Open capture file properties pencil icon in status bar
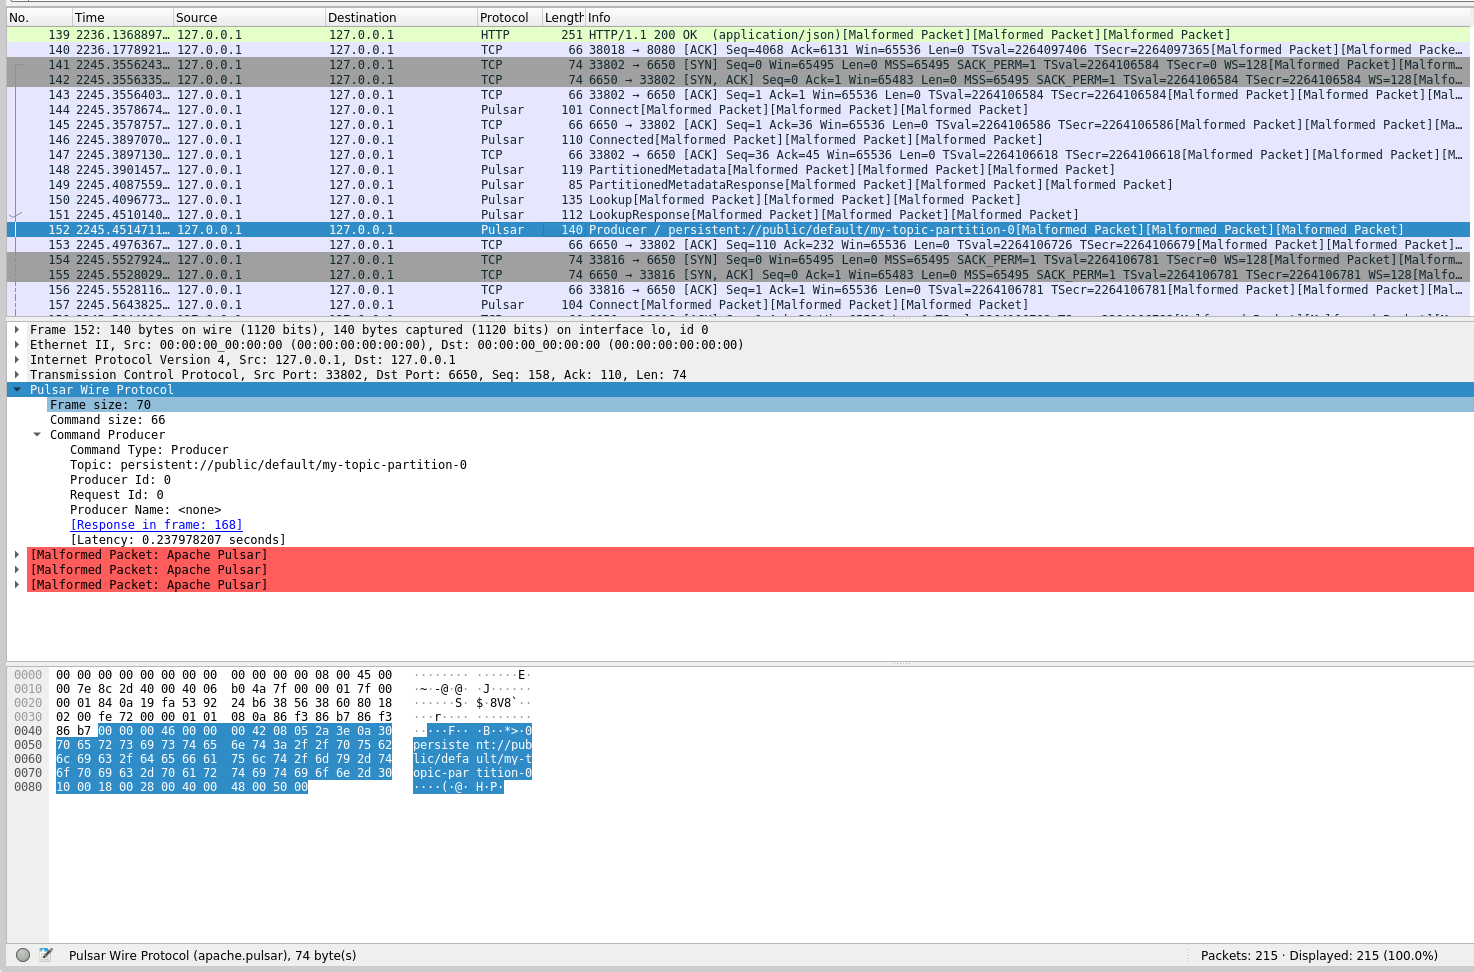 tap(46, 955)
